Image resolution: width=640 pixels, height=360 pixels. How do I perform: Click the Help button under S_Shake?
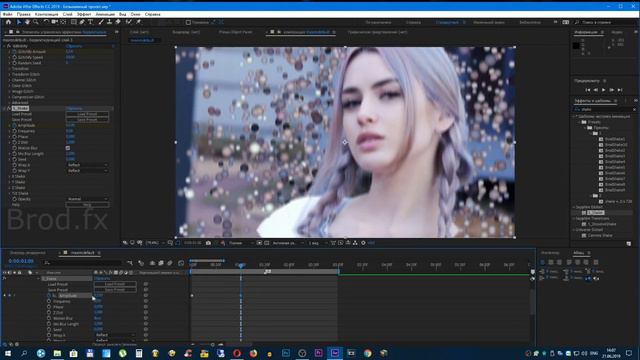tap(87, 205)
